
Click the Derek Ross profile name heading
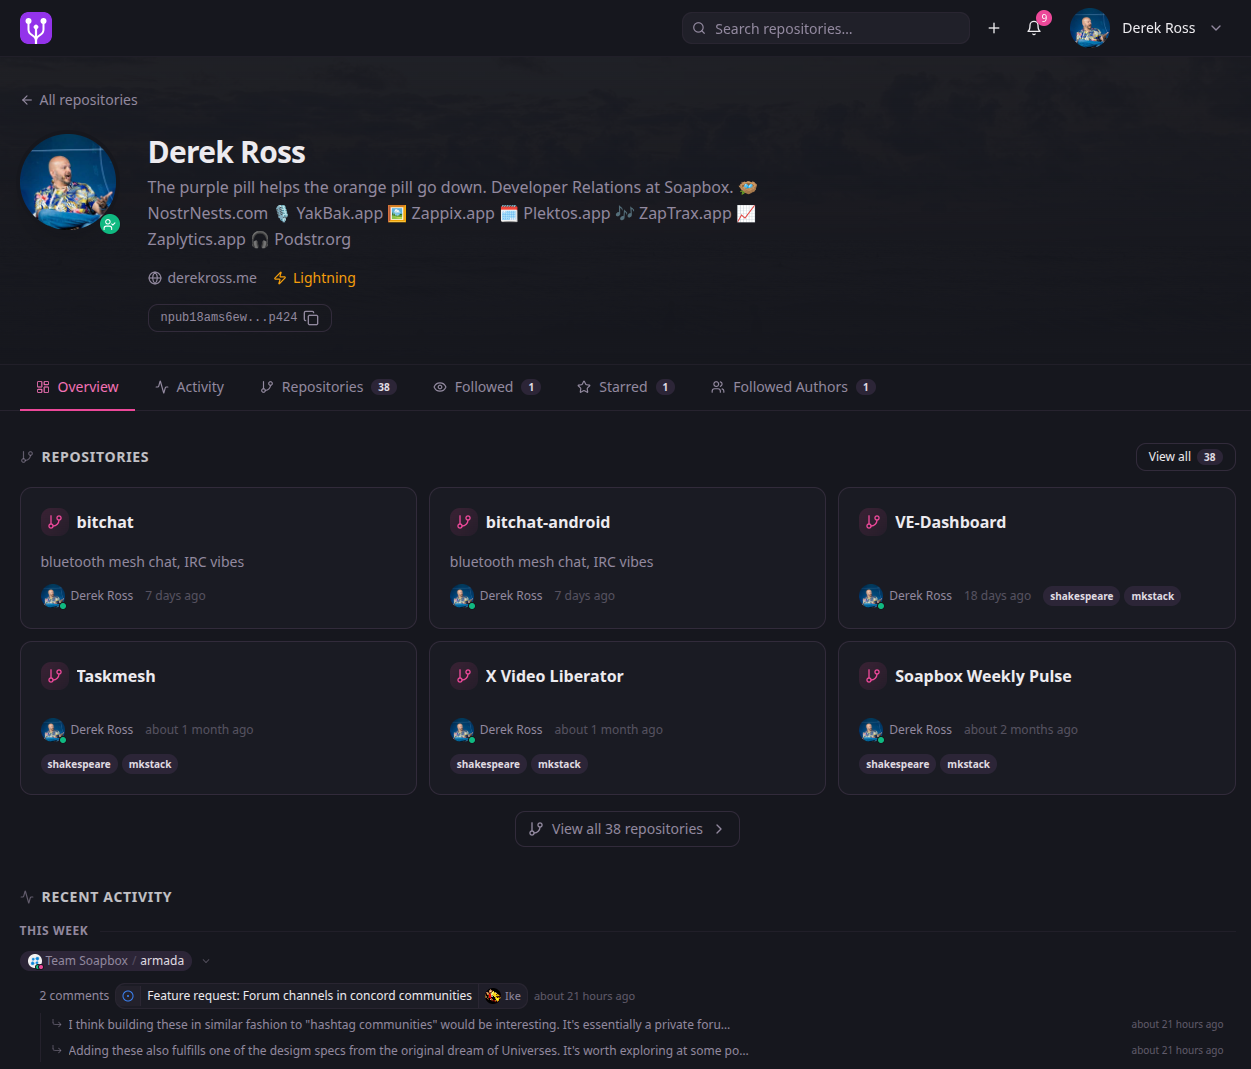point(227,152)
